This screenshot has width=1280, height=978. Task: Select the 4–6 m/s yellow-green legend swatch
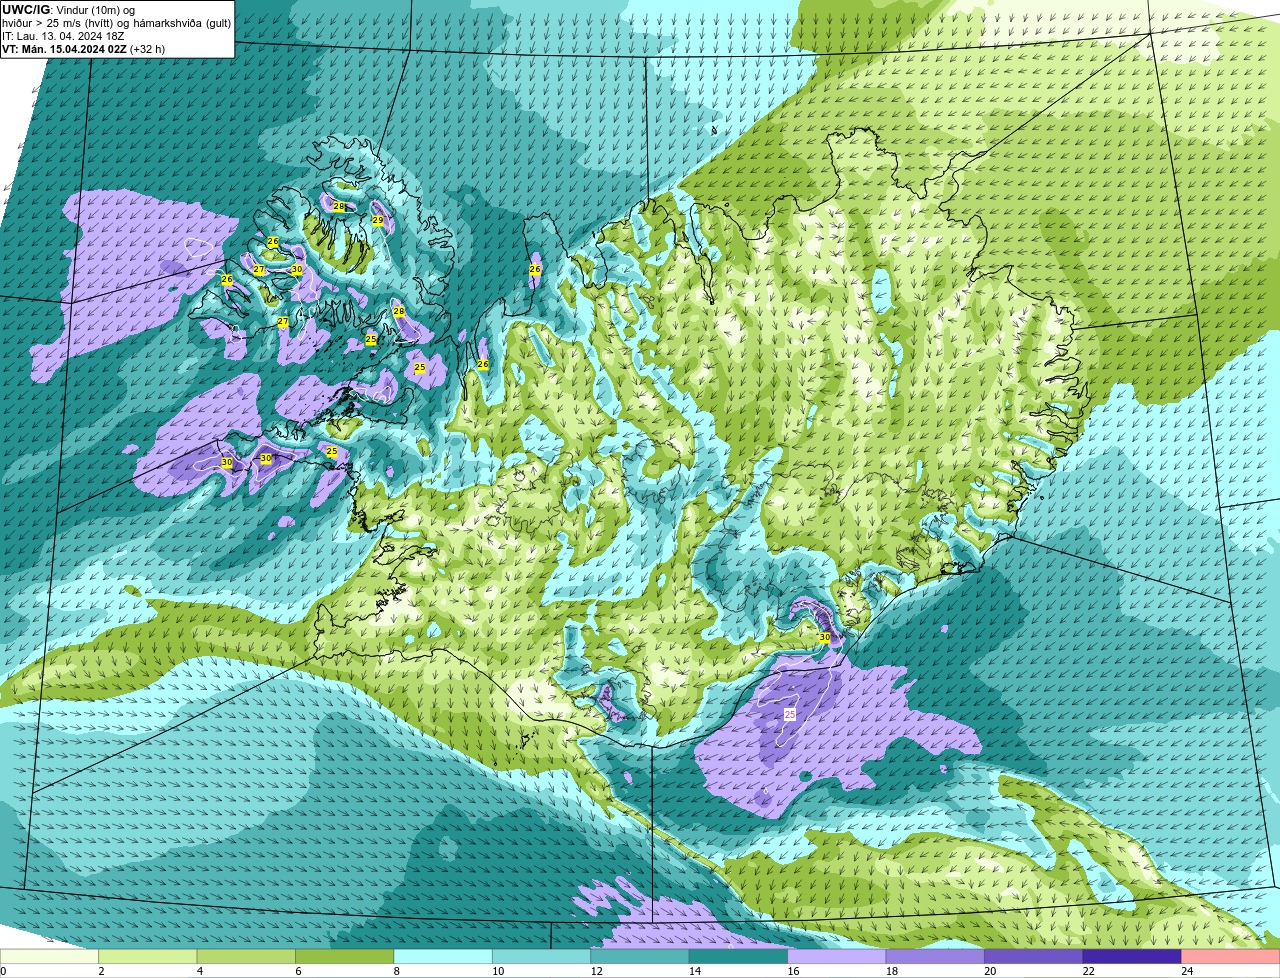pyautogui.click(x=246, y=956)
